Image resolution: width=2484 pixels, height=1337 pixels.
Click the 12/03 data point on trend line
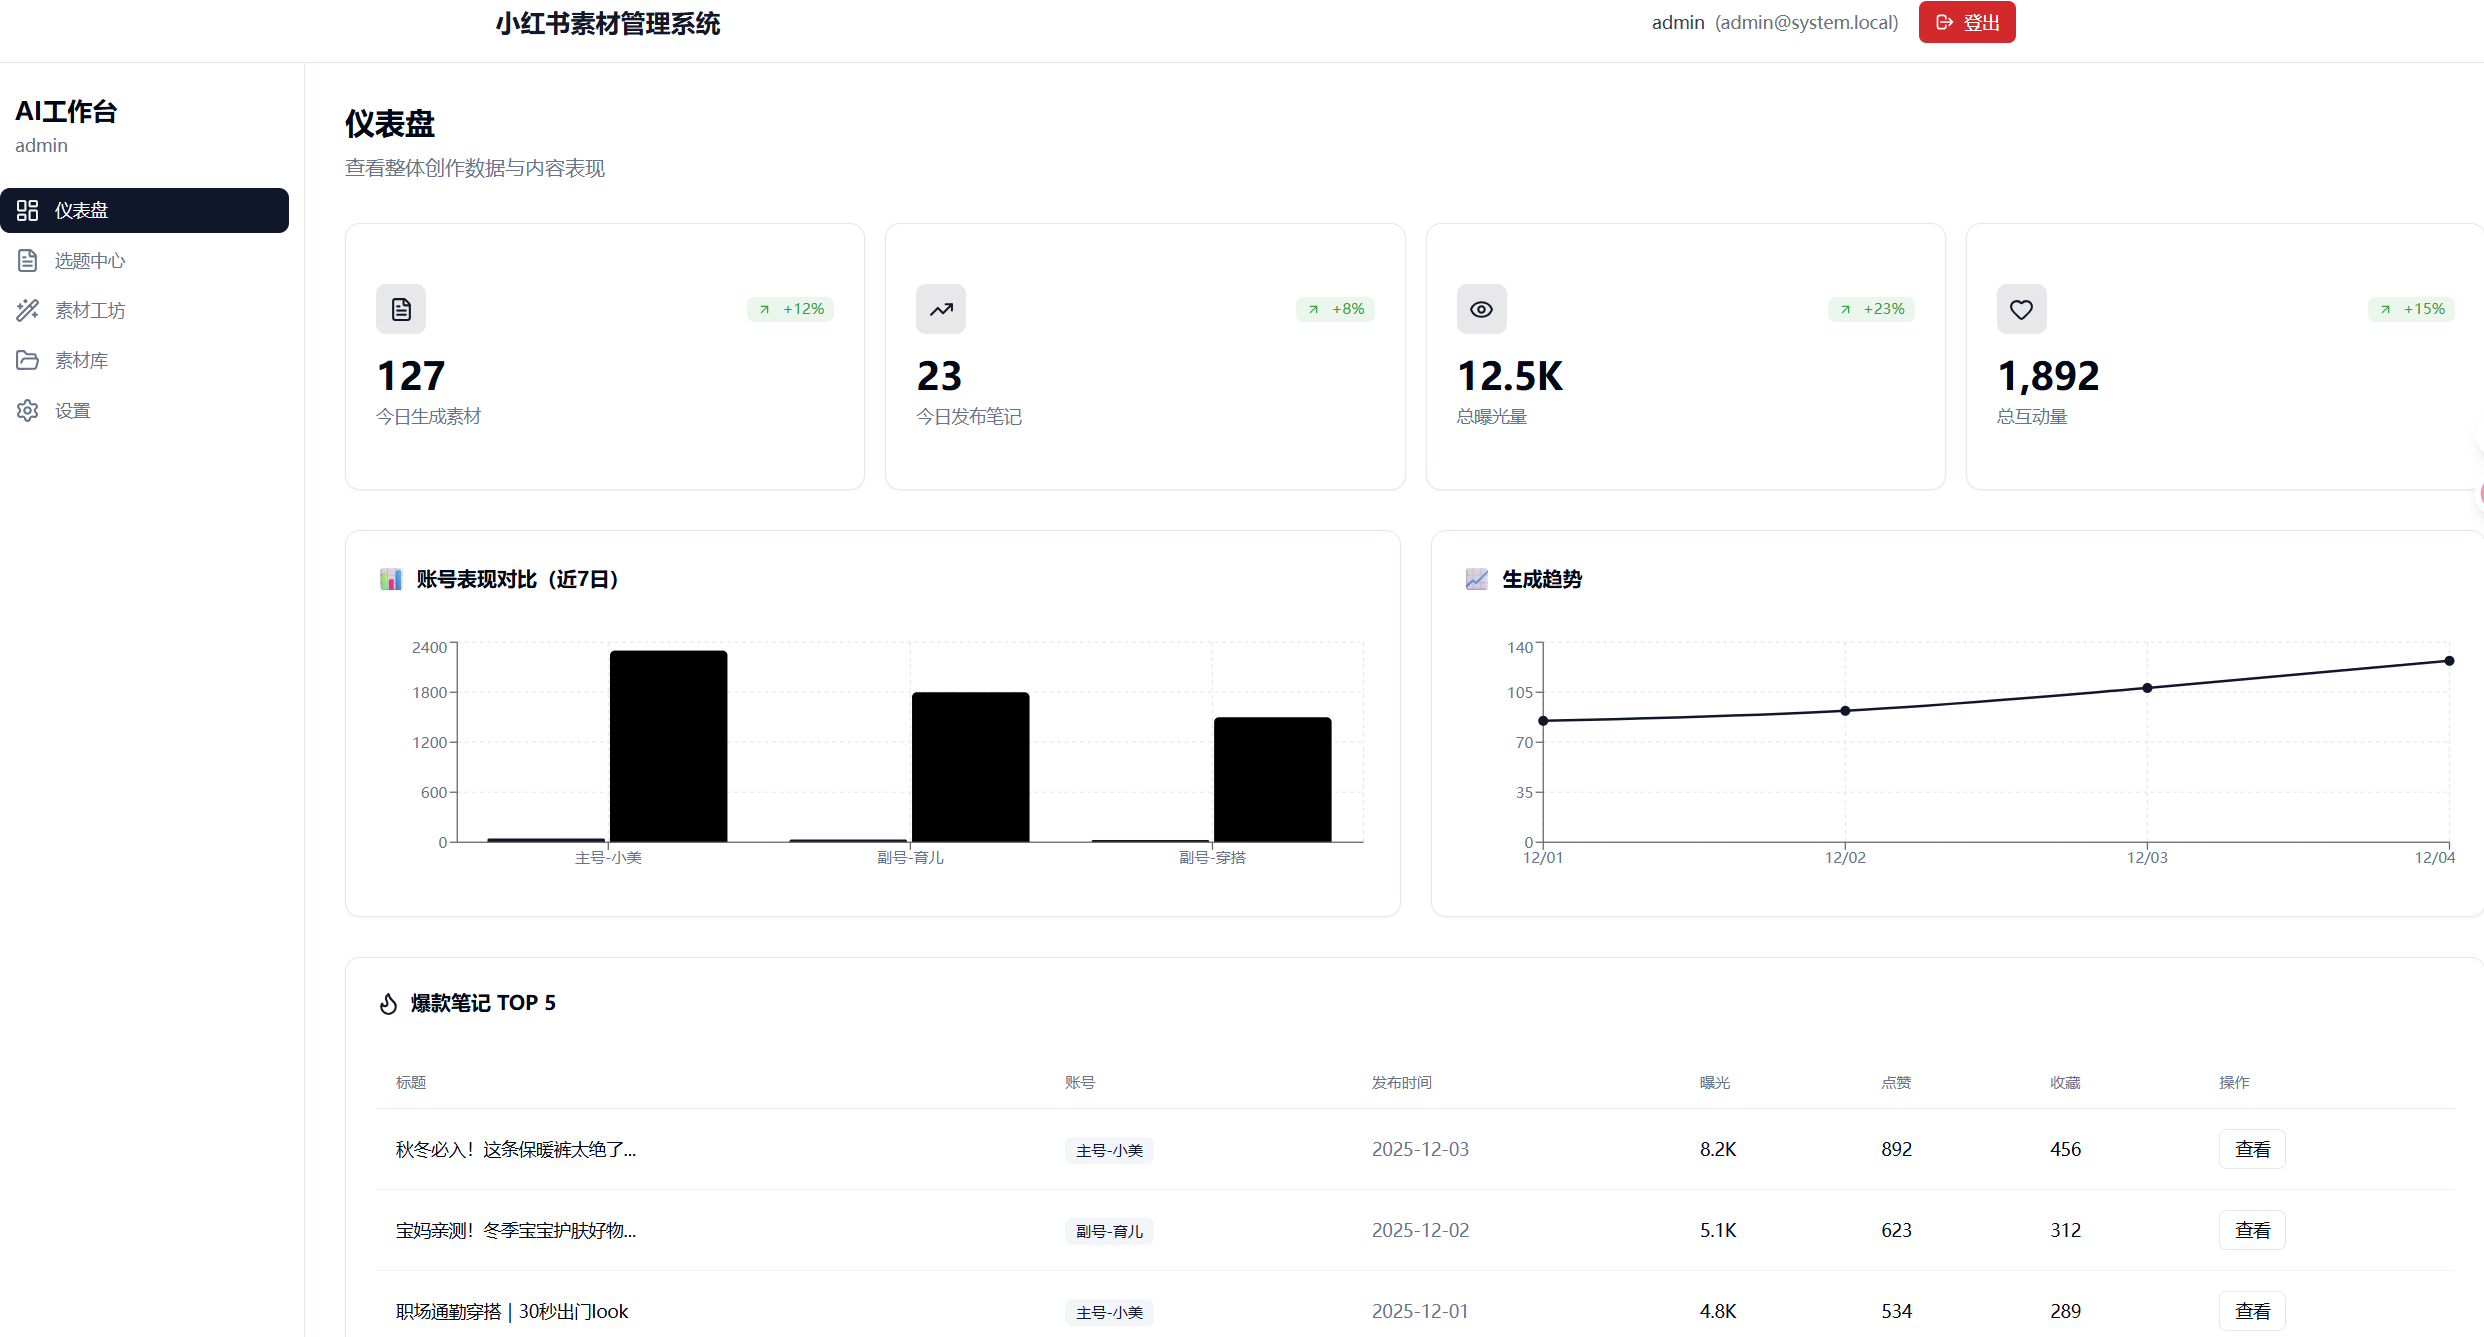[x=2147, y=688]
